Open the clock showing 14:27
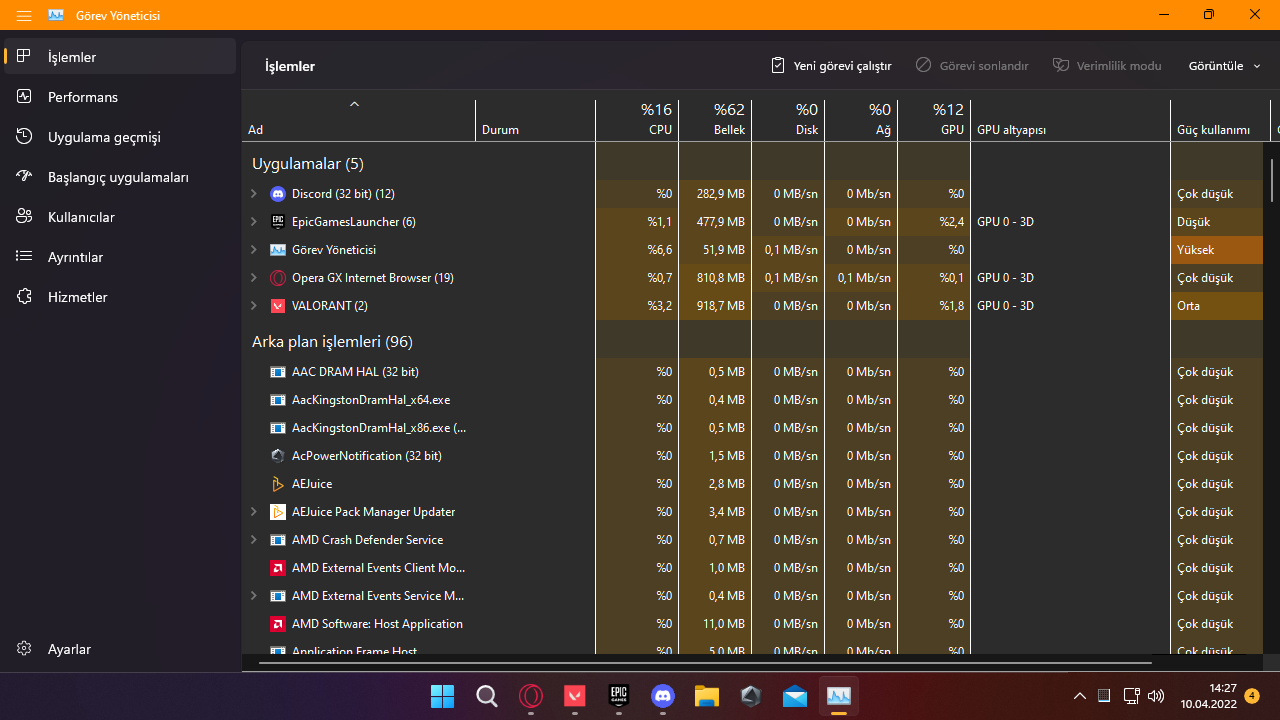This screenshot has width=1280, height=720. tap(1208, 696)
